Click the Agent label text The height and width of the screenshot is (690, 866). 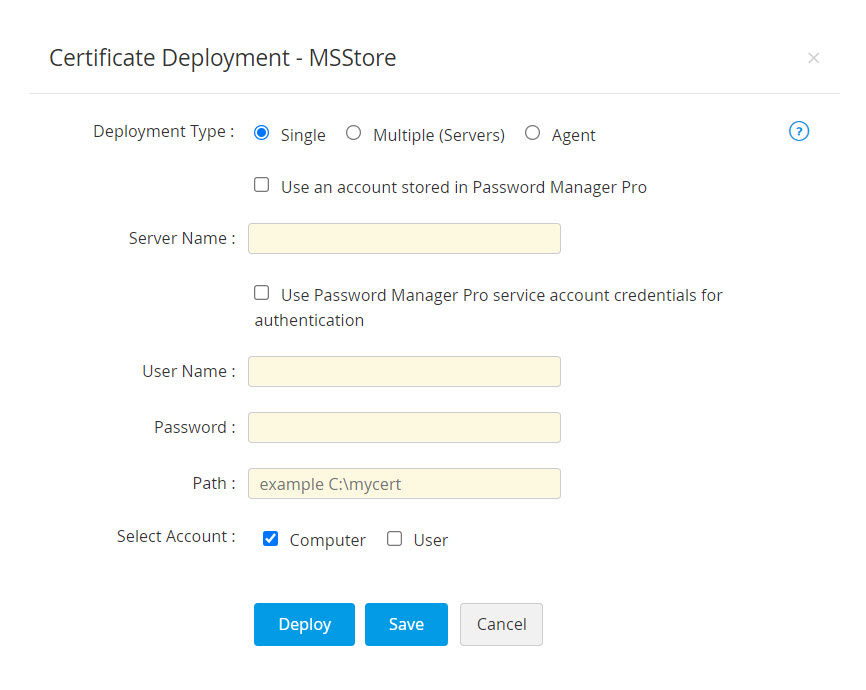(x=573, y=135)
